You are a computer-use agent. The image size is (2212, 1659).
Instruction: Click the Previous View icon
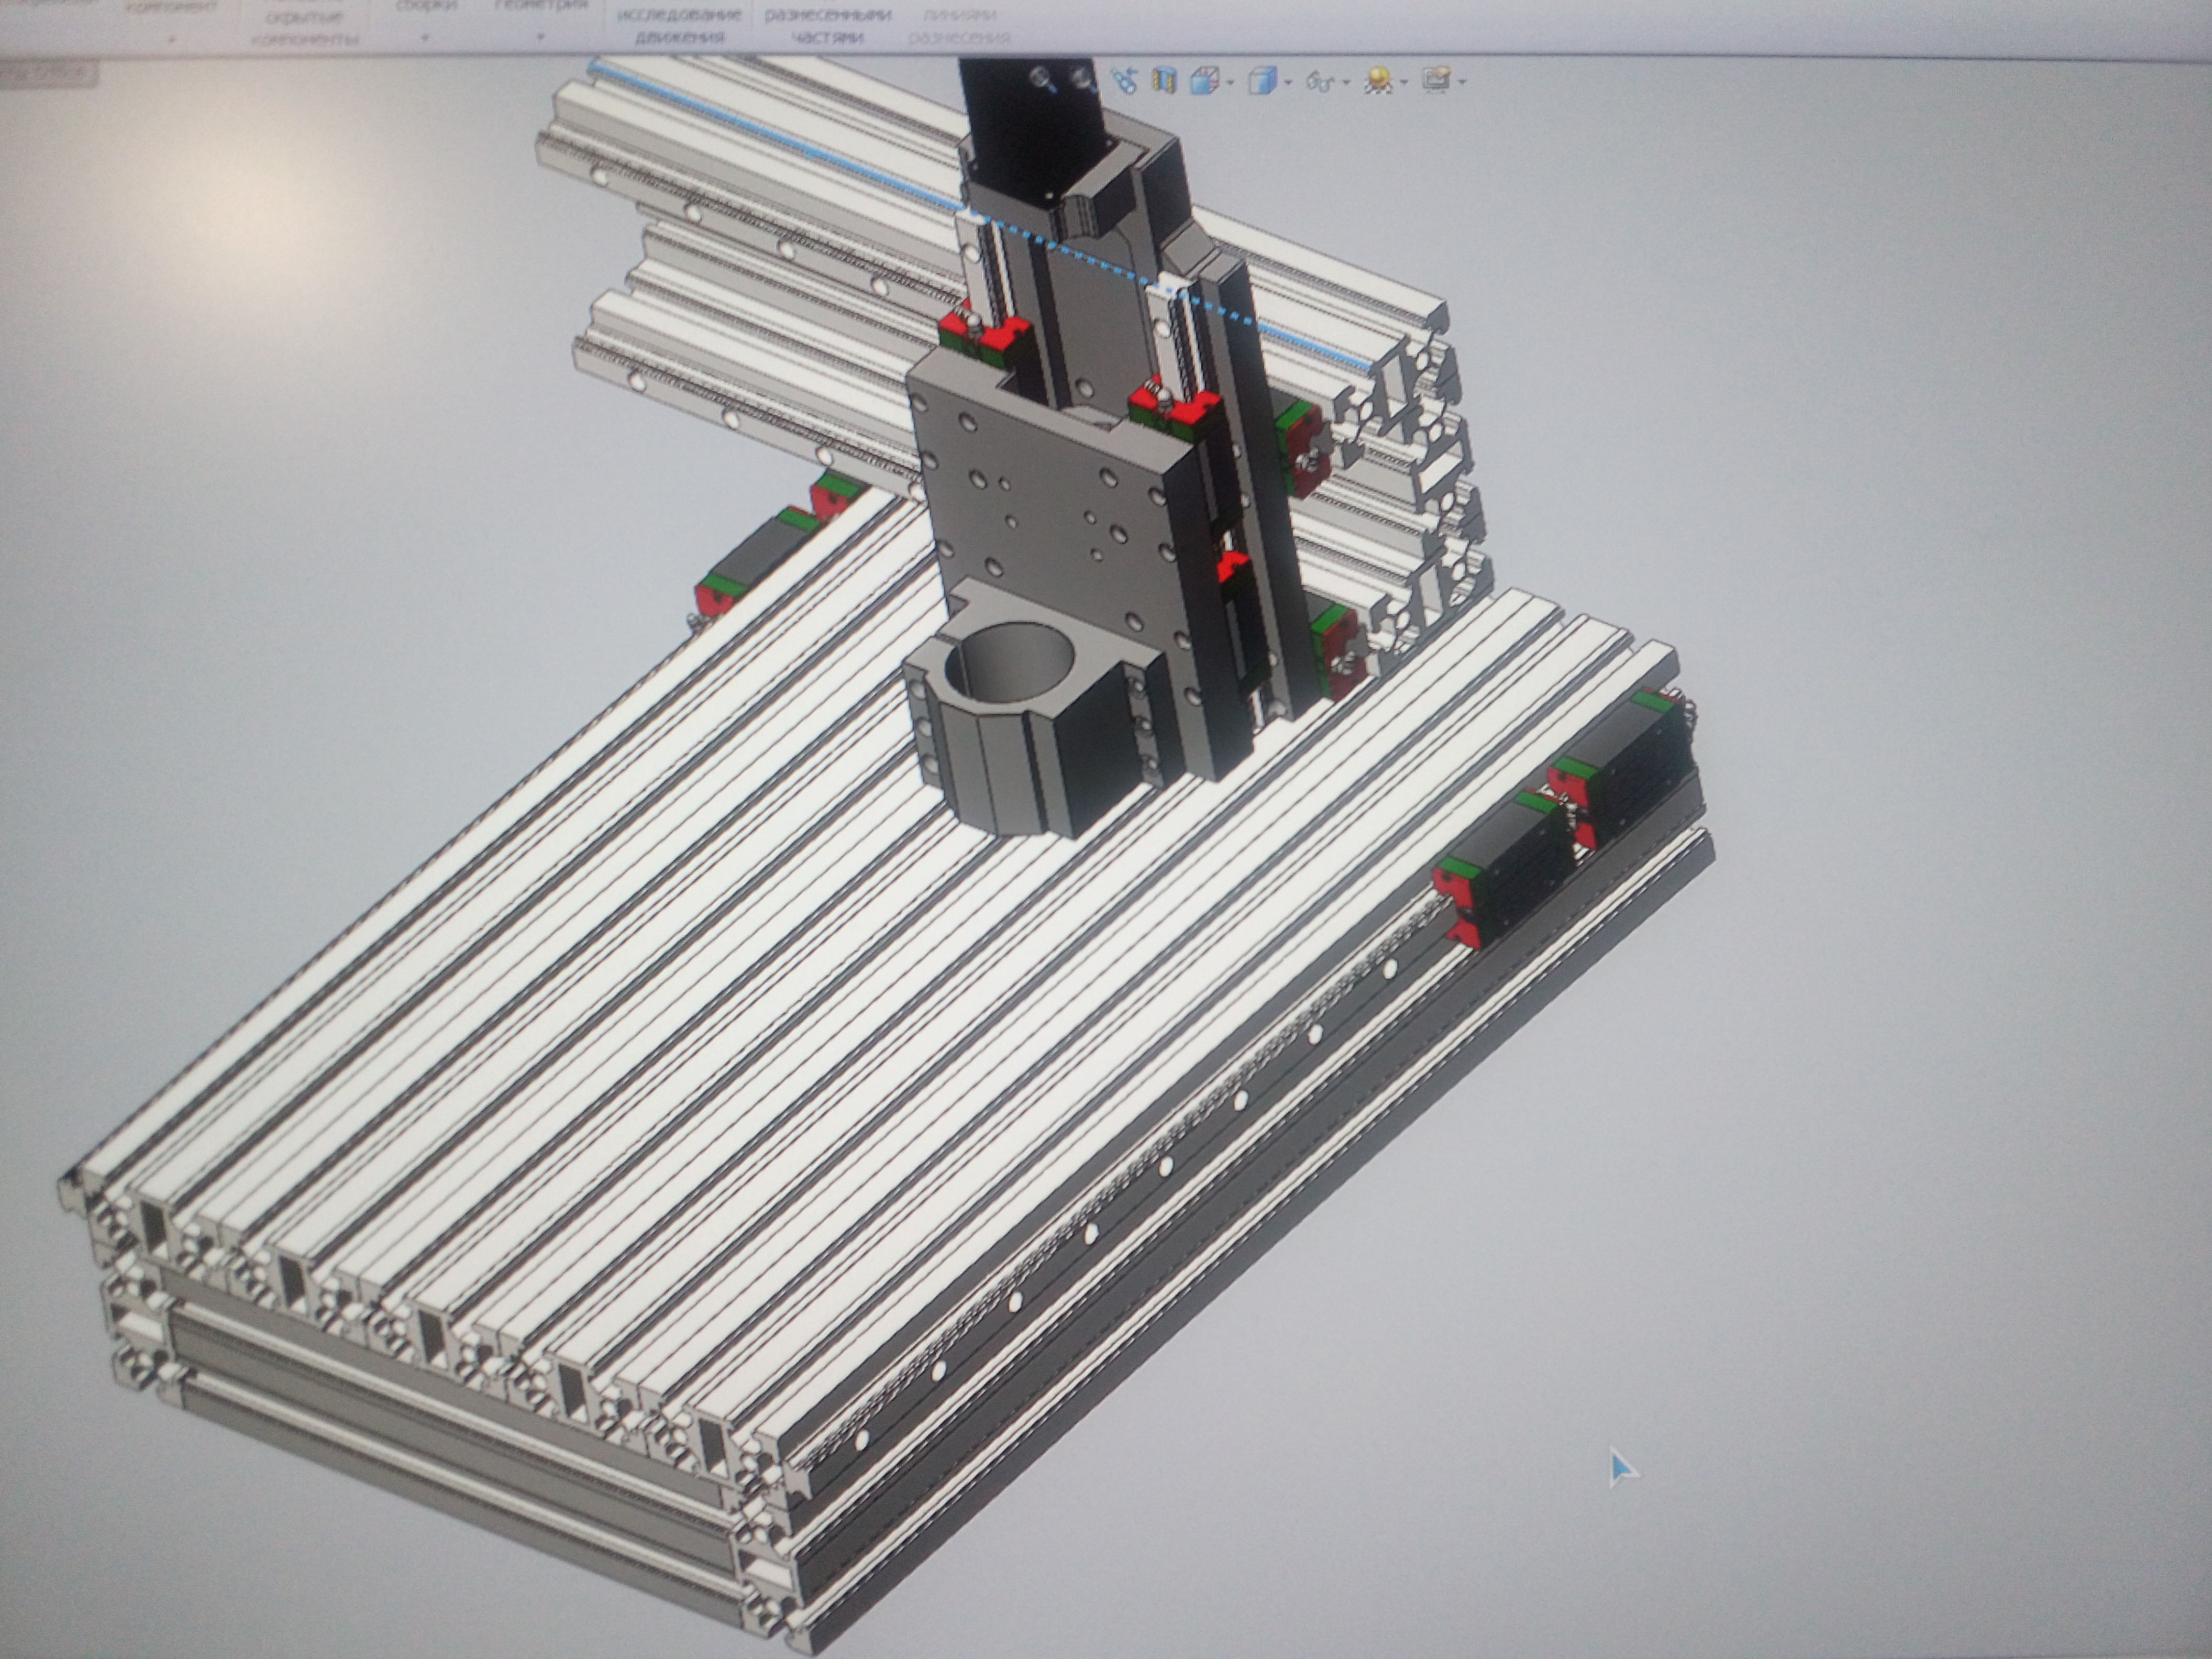pos(1124,82)
